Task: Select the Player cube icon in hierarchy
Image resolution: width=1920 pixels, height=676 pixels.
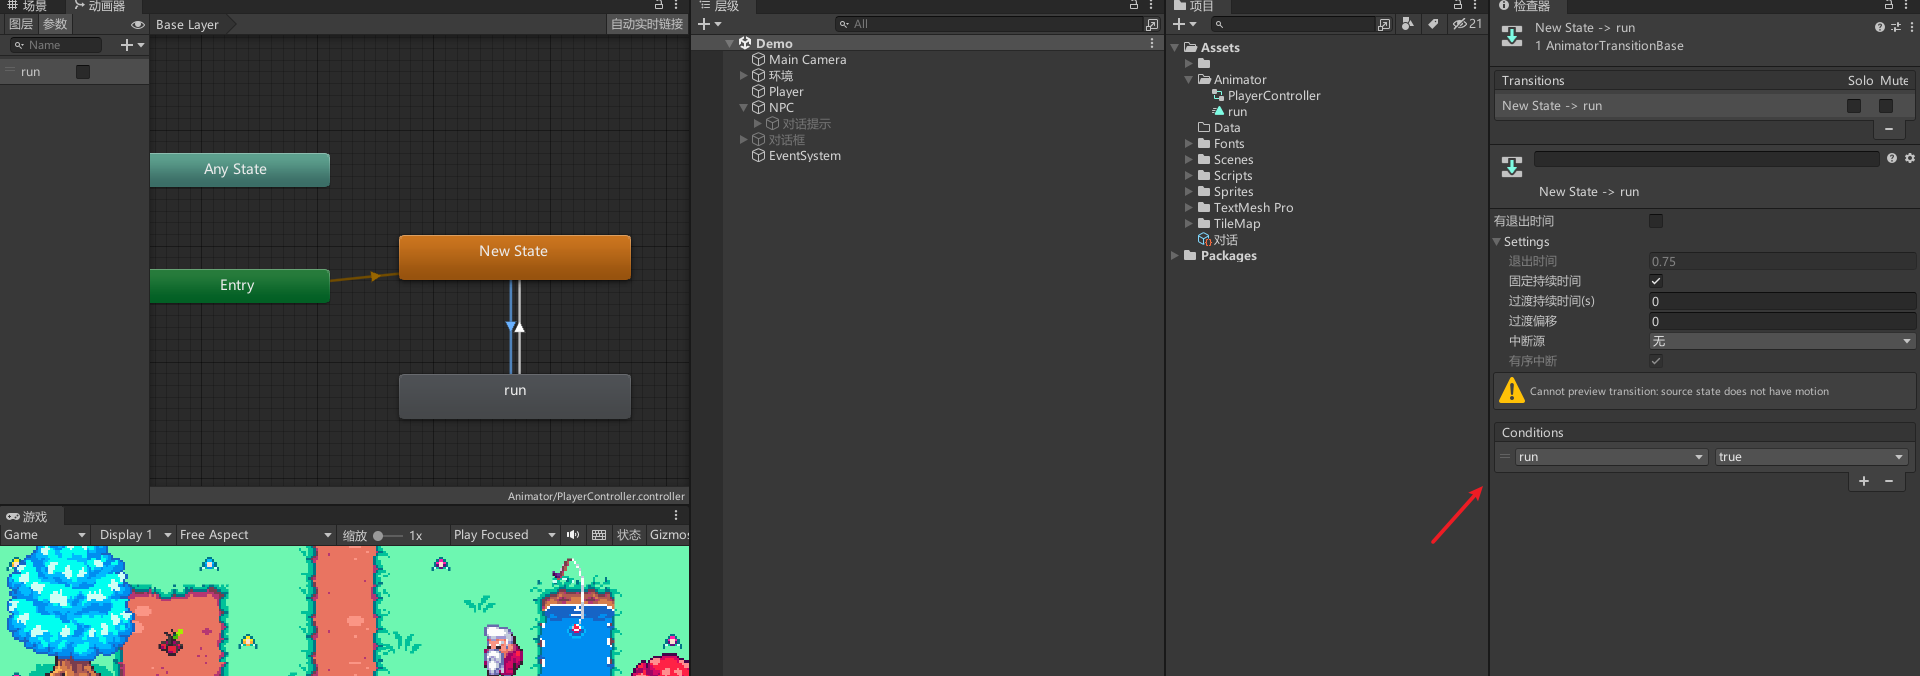Action: (758, 92)
